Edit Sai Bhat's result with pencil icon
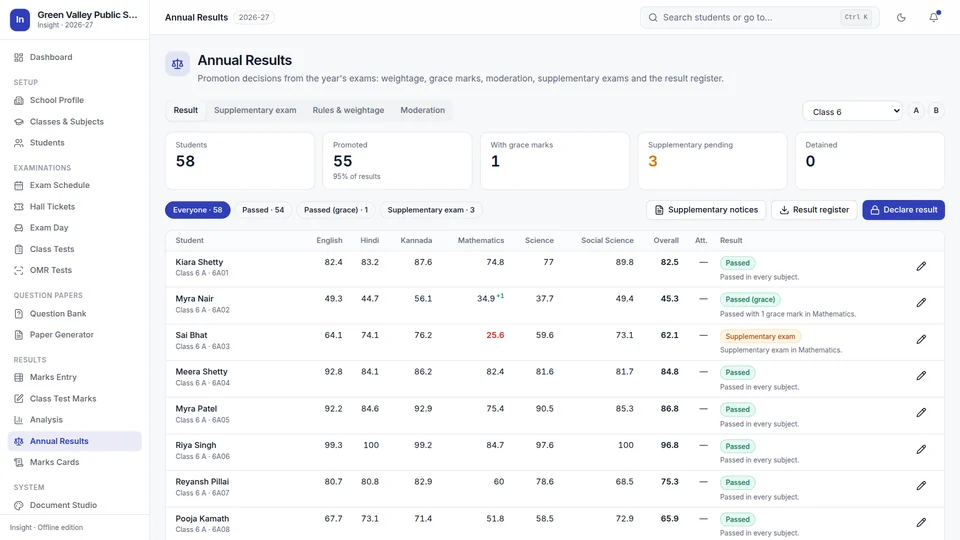The height and width of the screenshot is (540, 960). [x=921, y=339]
